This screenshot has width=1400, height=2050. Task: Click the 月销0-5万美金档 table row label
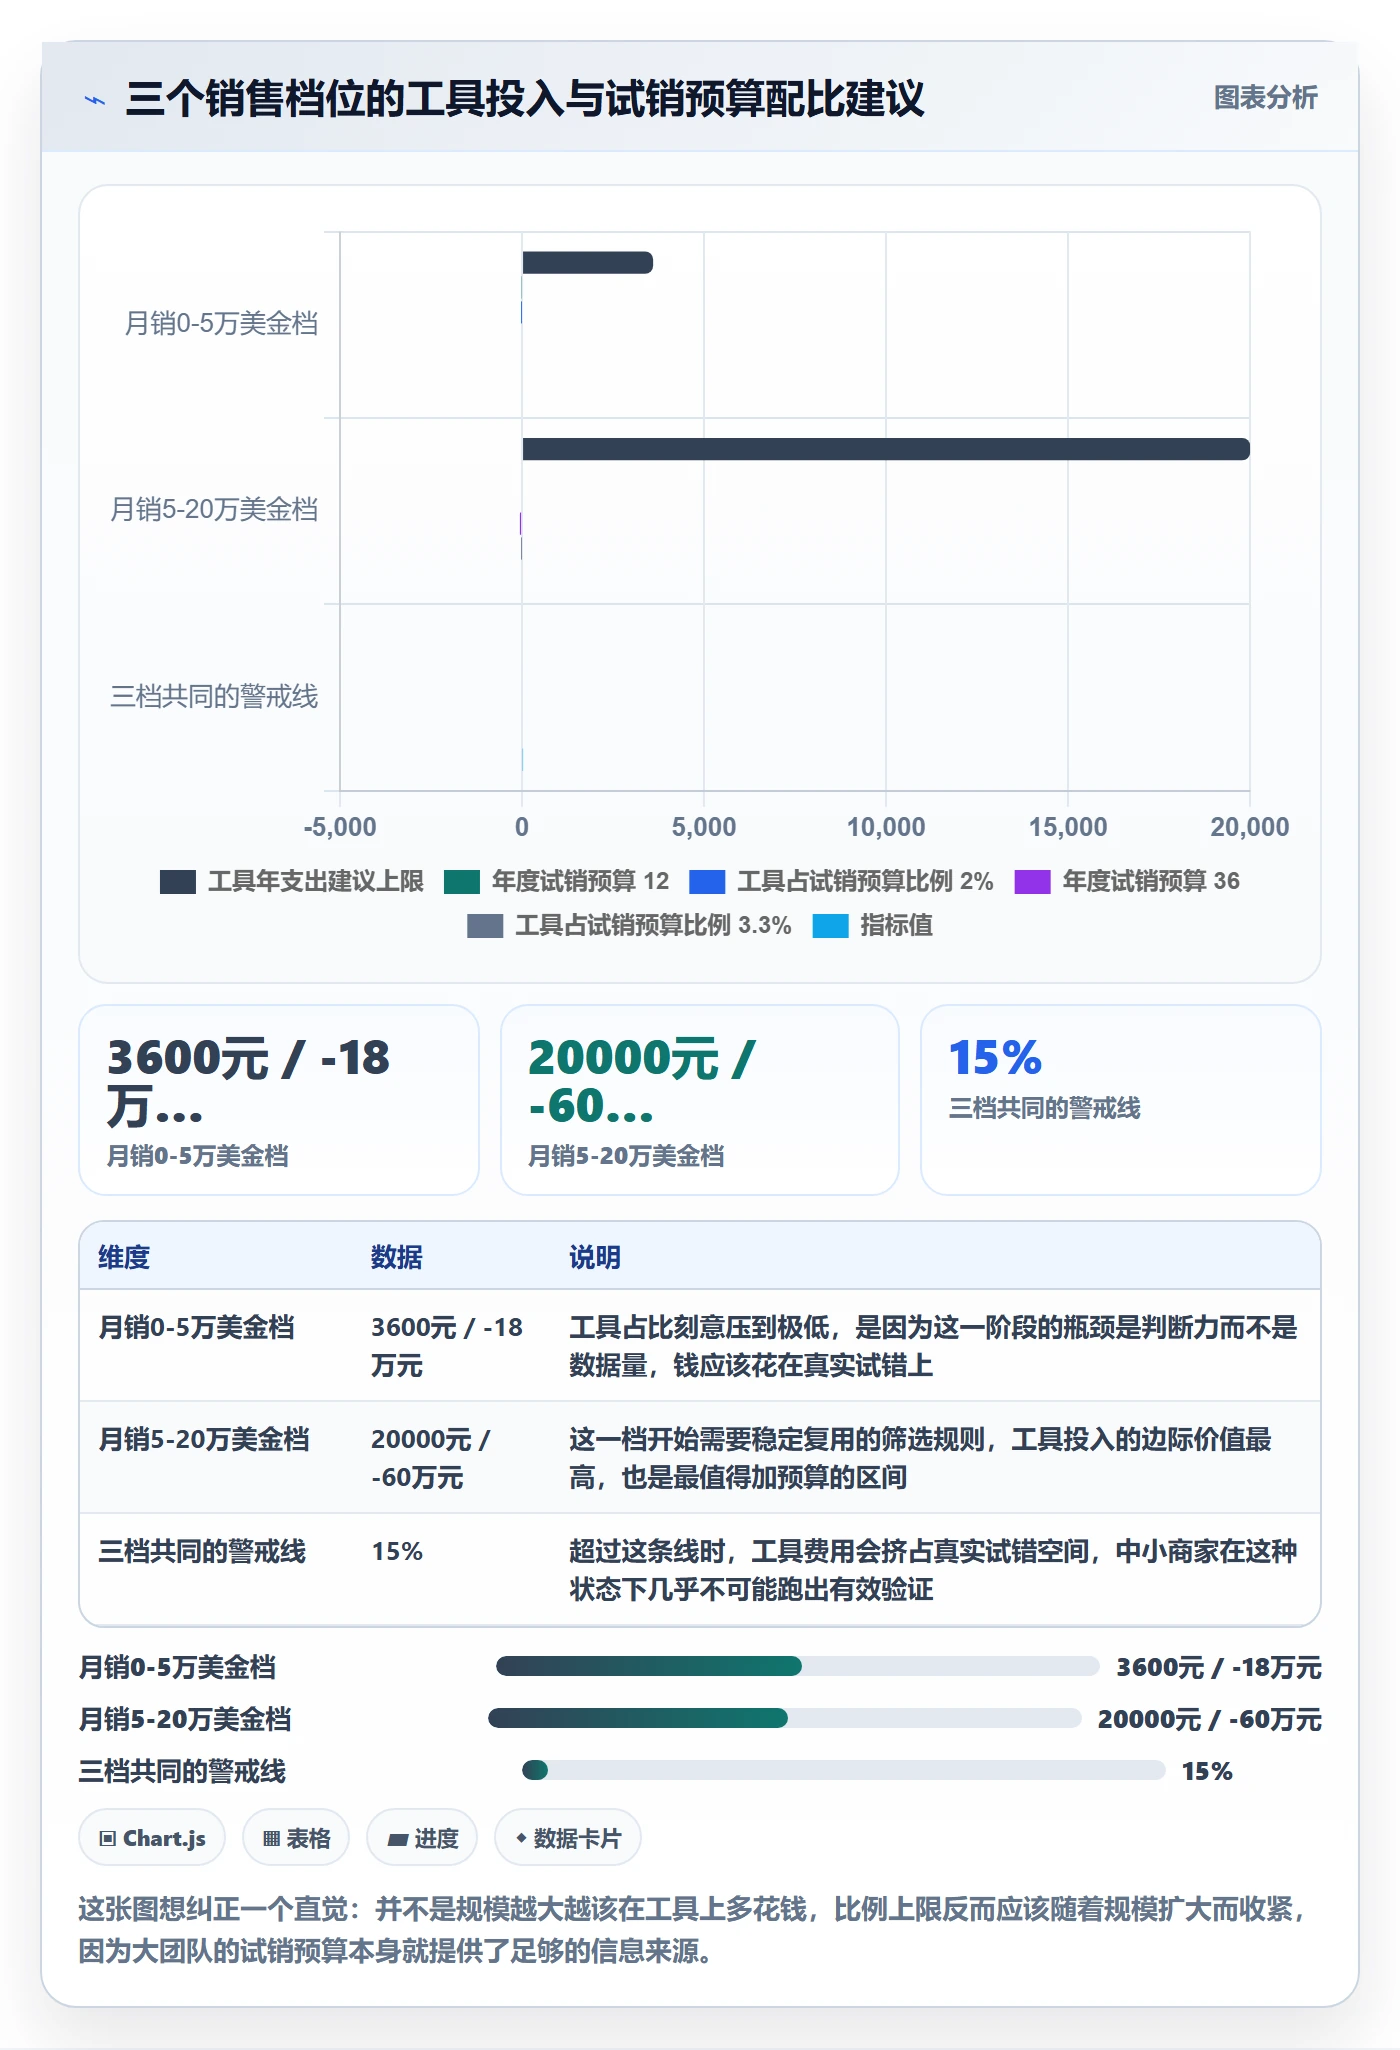point(196,1327)
